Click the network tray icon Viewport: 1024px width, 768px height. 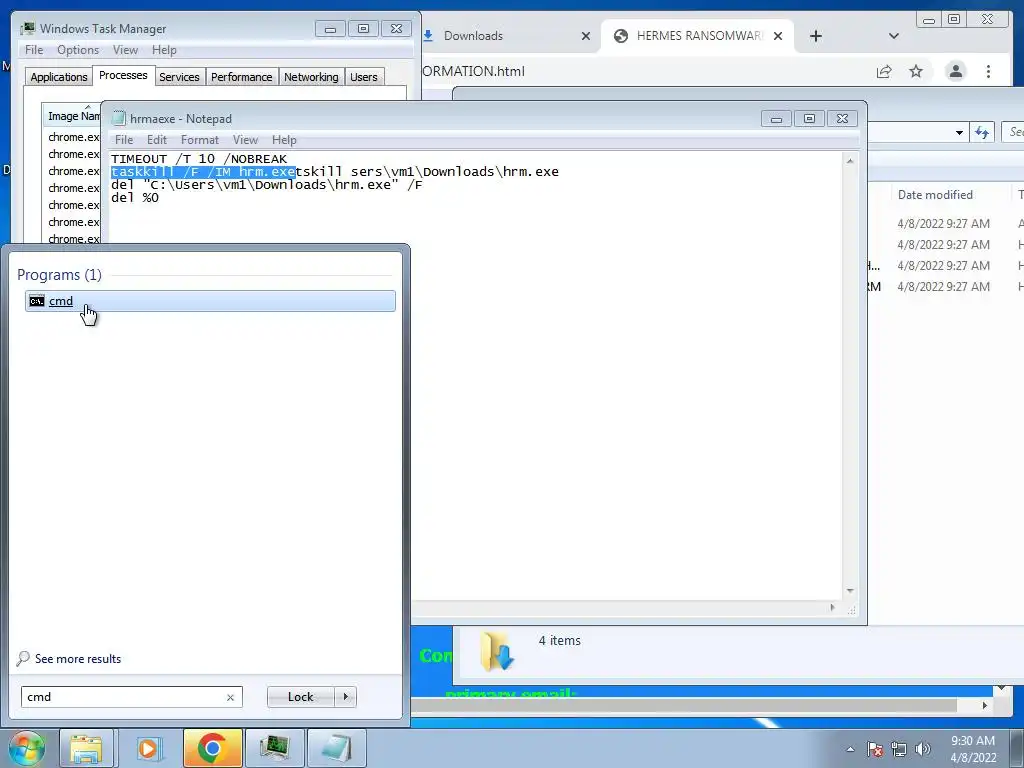[899, 749]
